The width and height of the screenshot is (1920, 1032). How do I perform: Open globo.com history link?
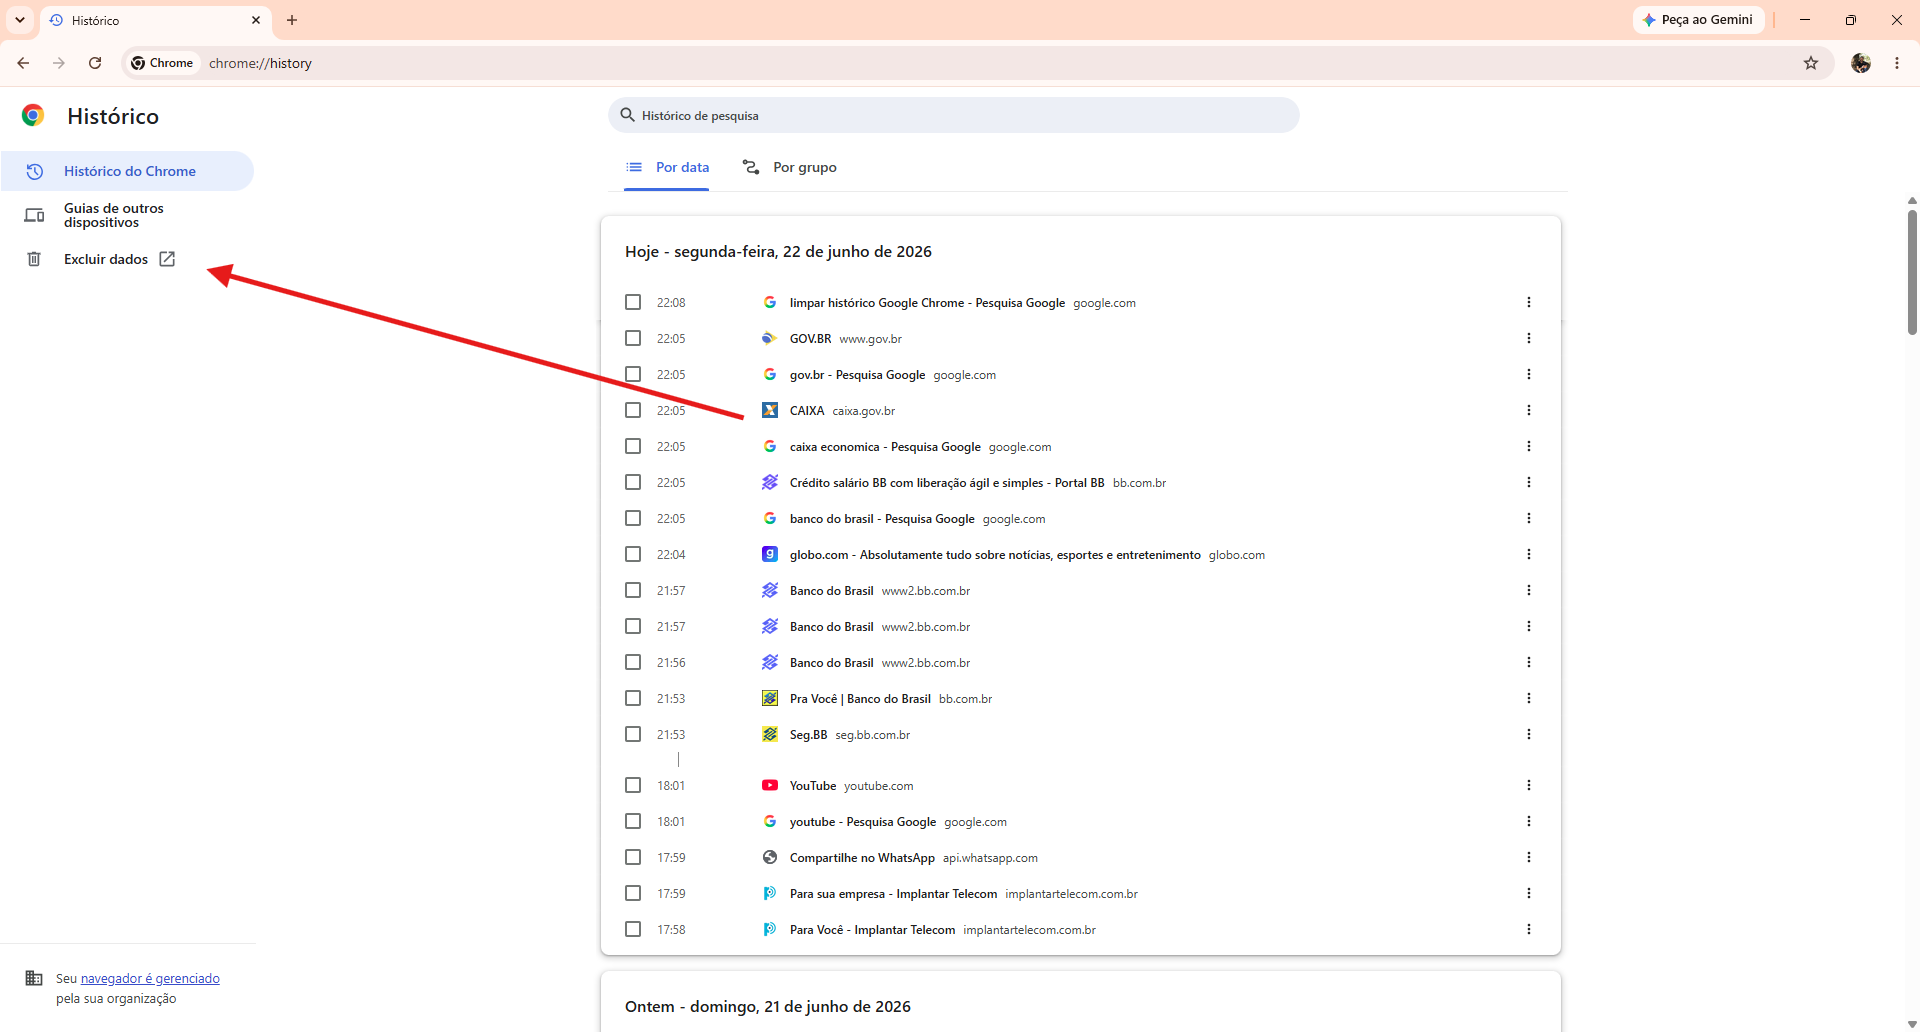click(995, 555)
